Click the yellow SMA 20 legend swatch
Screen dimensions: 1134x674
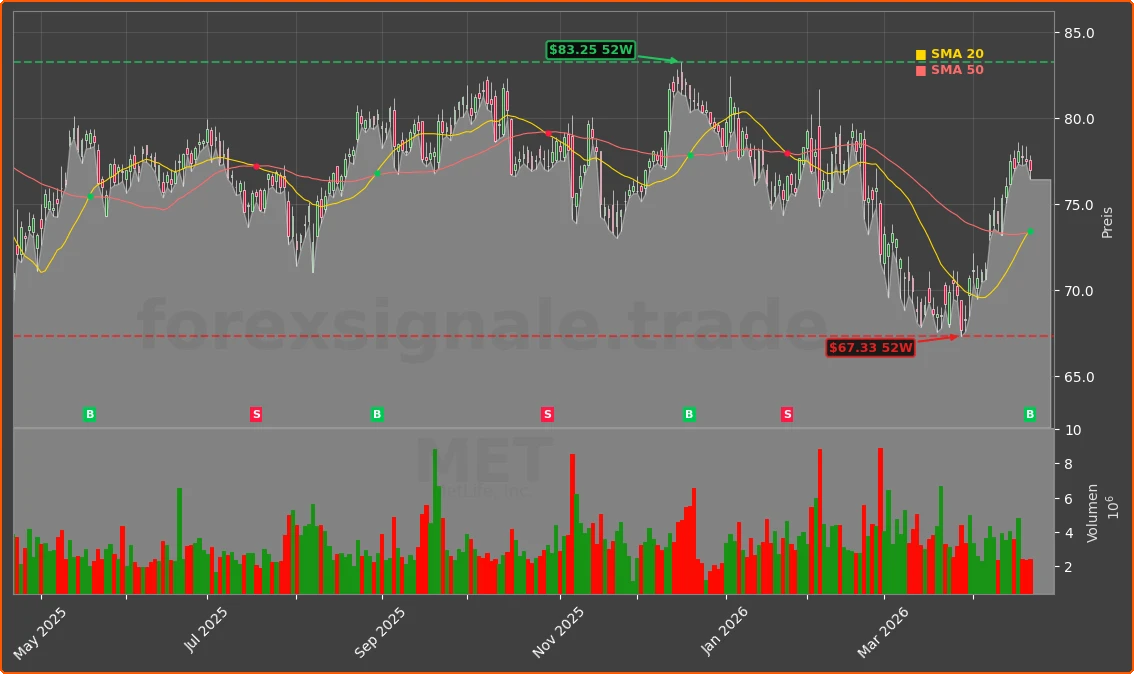(x=921, y=55)
